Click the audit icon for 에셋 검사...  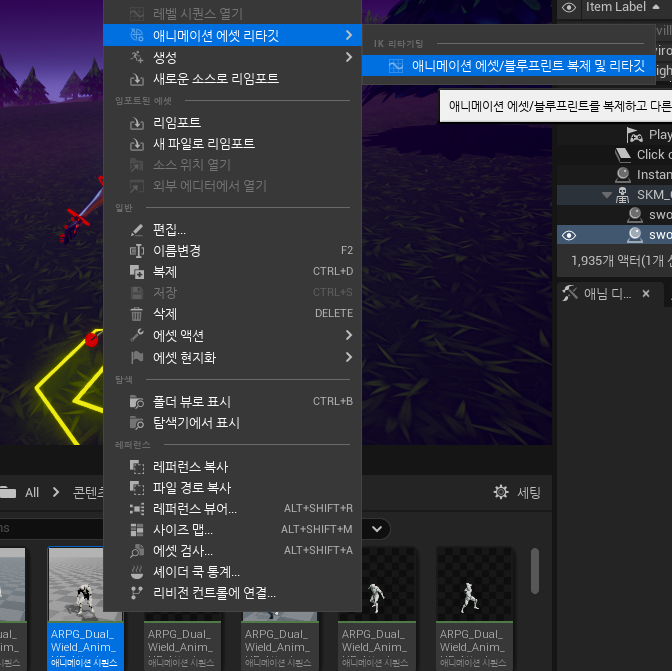(137, 551)
